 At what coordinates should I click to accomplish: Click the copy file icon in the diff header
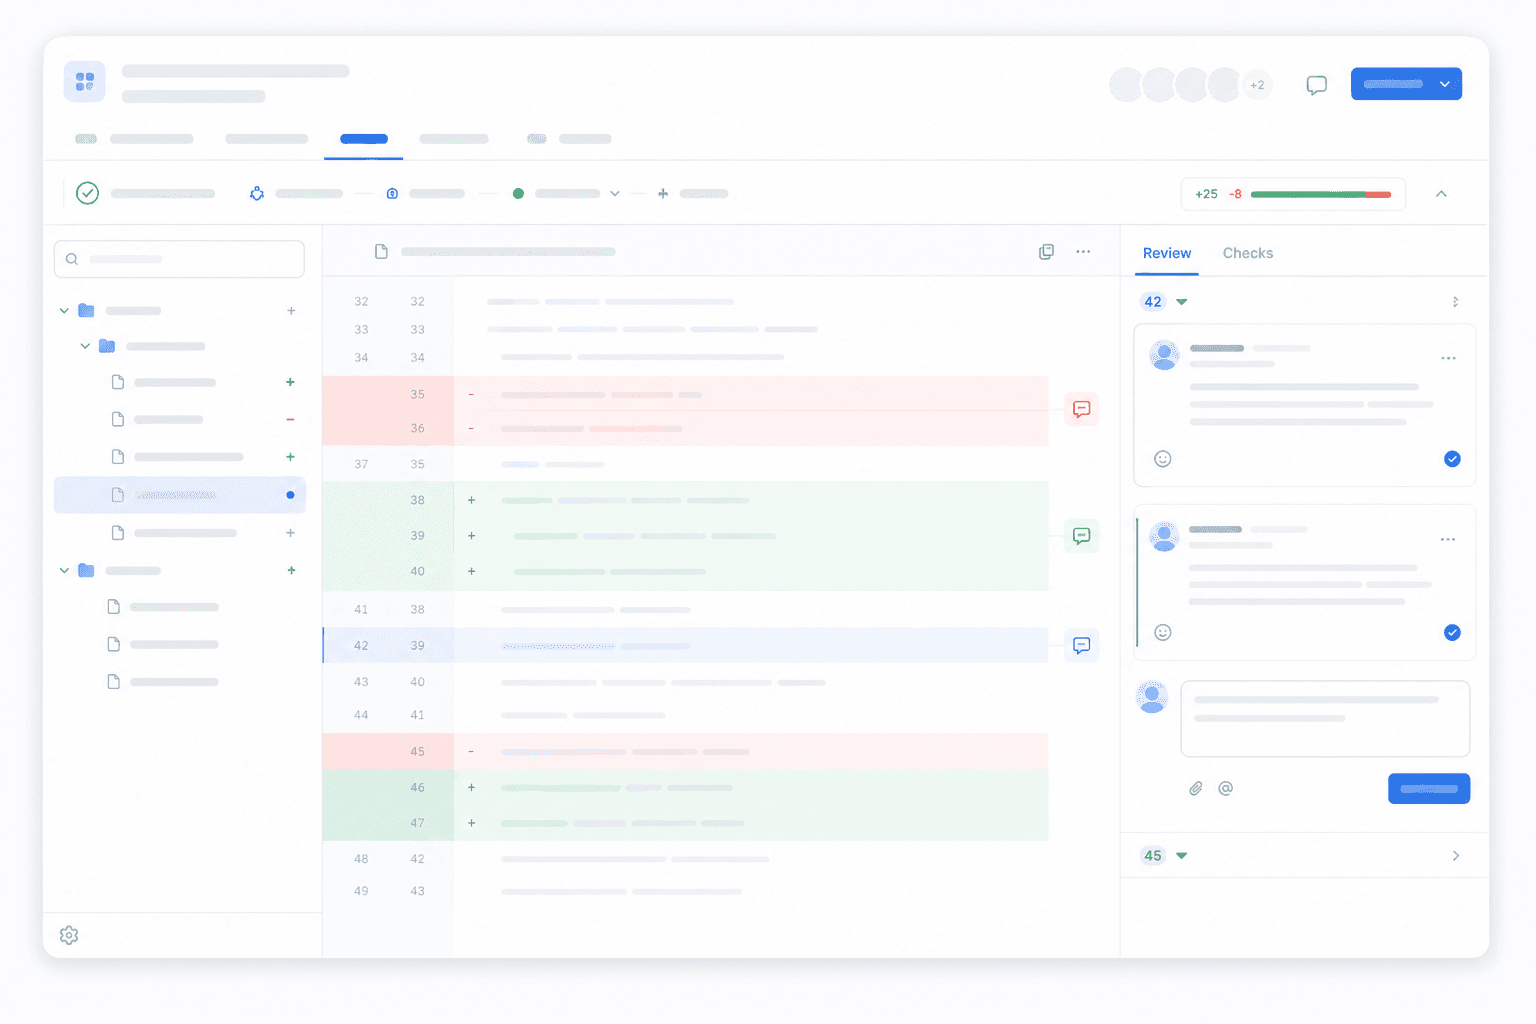pyautogui.click(x=1046, y=252)
